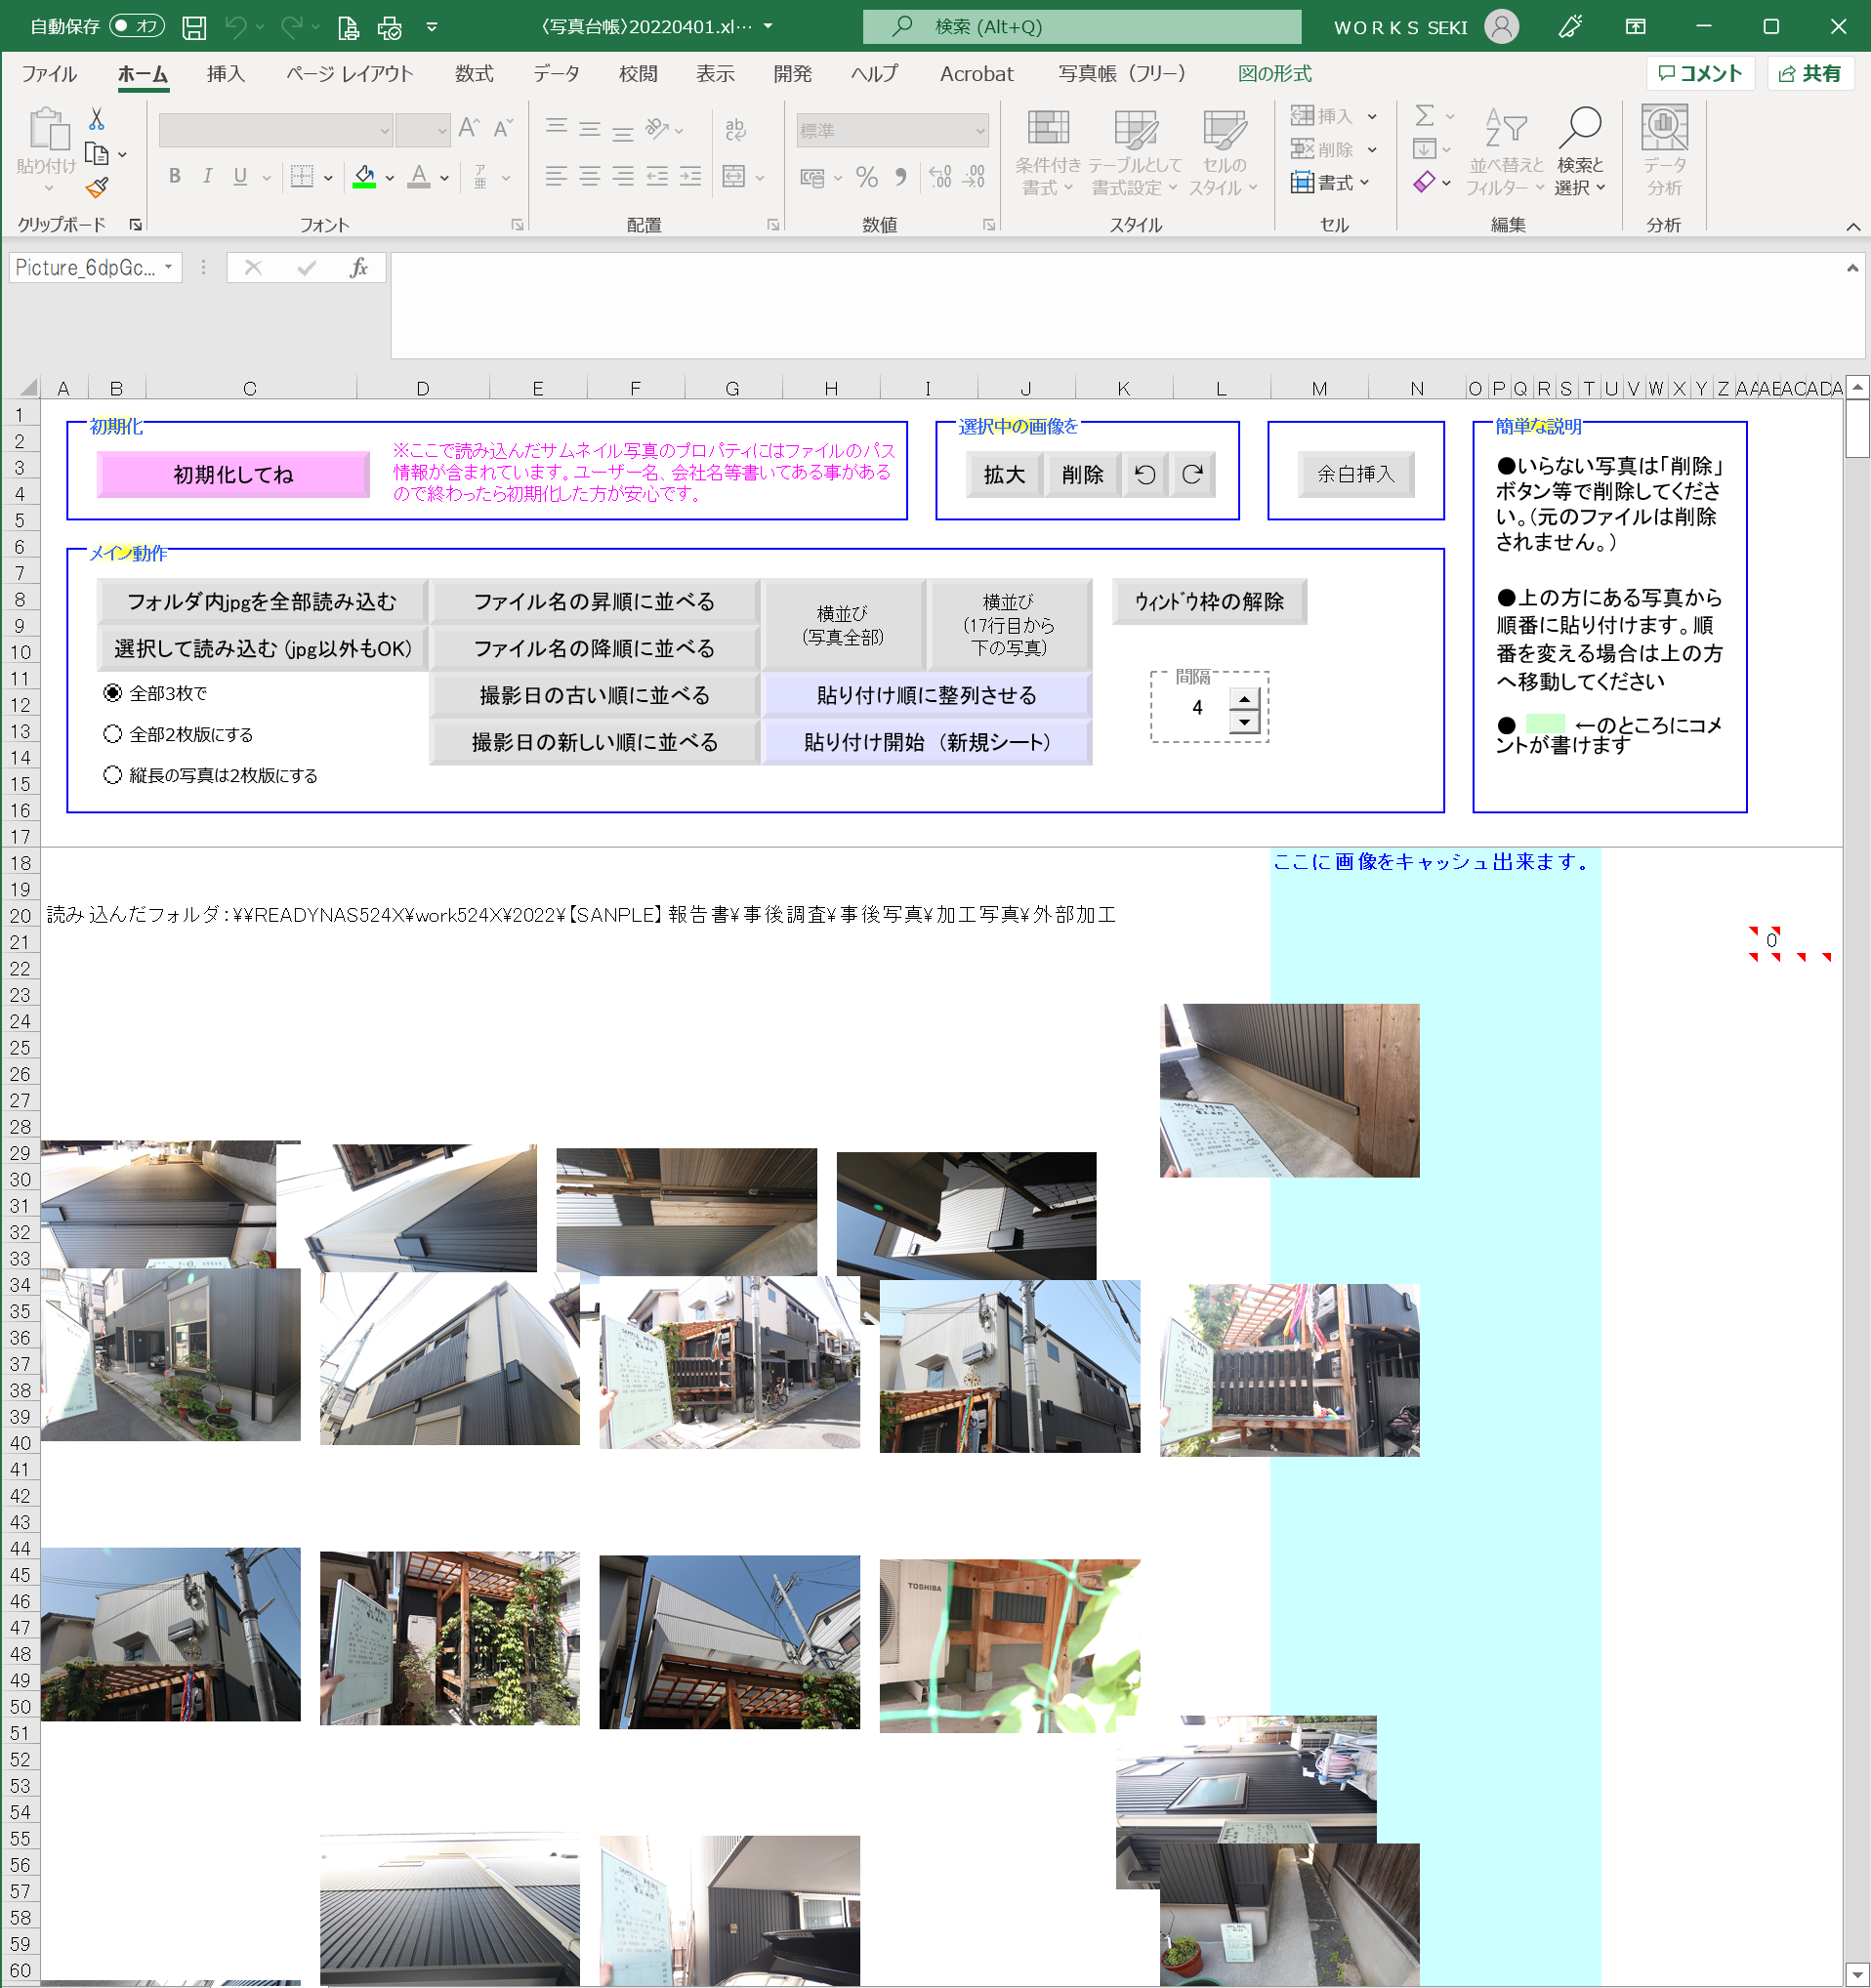
Task: Increase the 間隔 spinner value
Action: click(x=1244, y=699)
